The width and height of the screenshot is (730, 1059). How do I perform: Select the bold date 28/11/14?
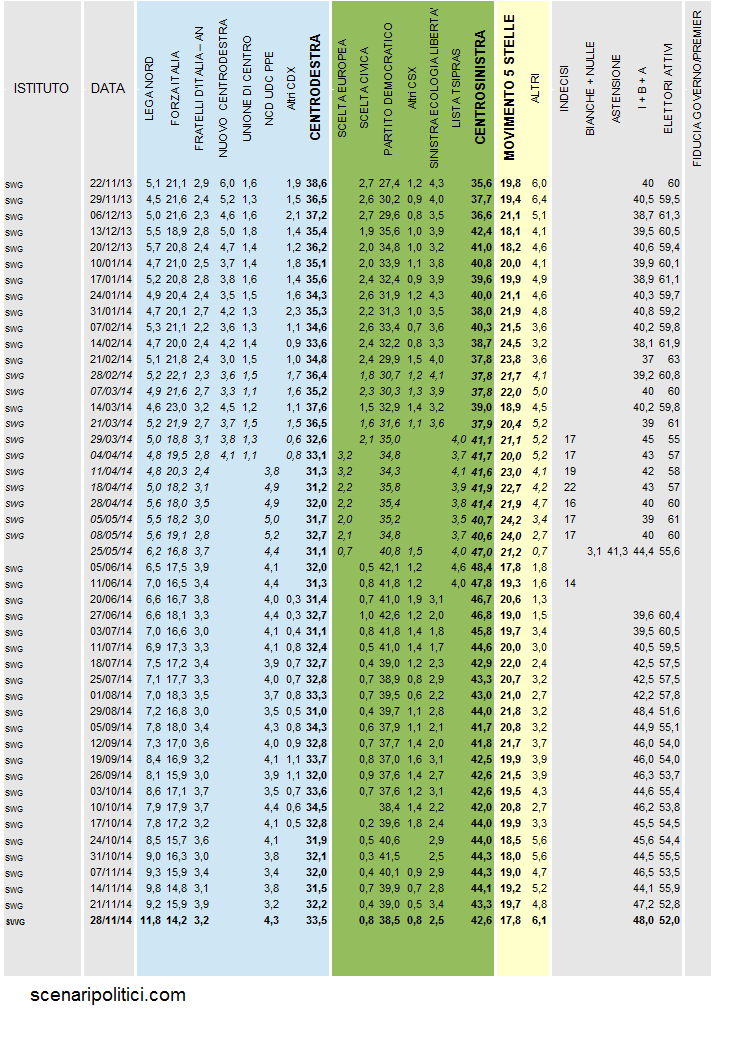point(111,920)
